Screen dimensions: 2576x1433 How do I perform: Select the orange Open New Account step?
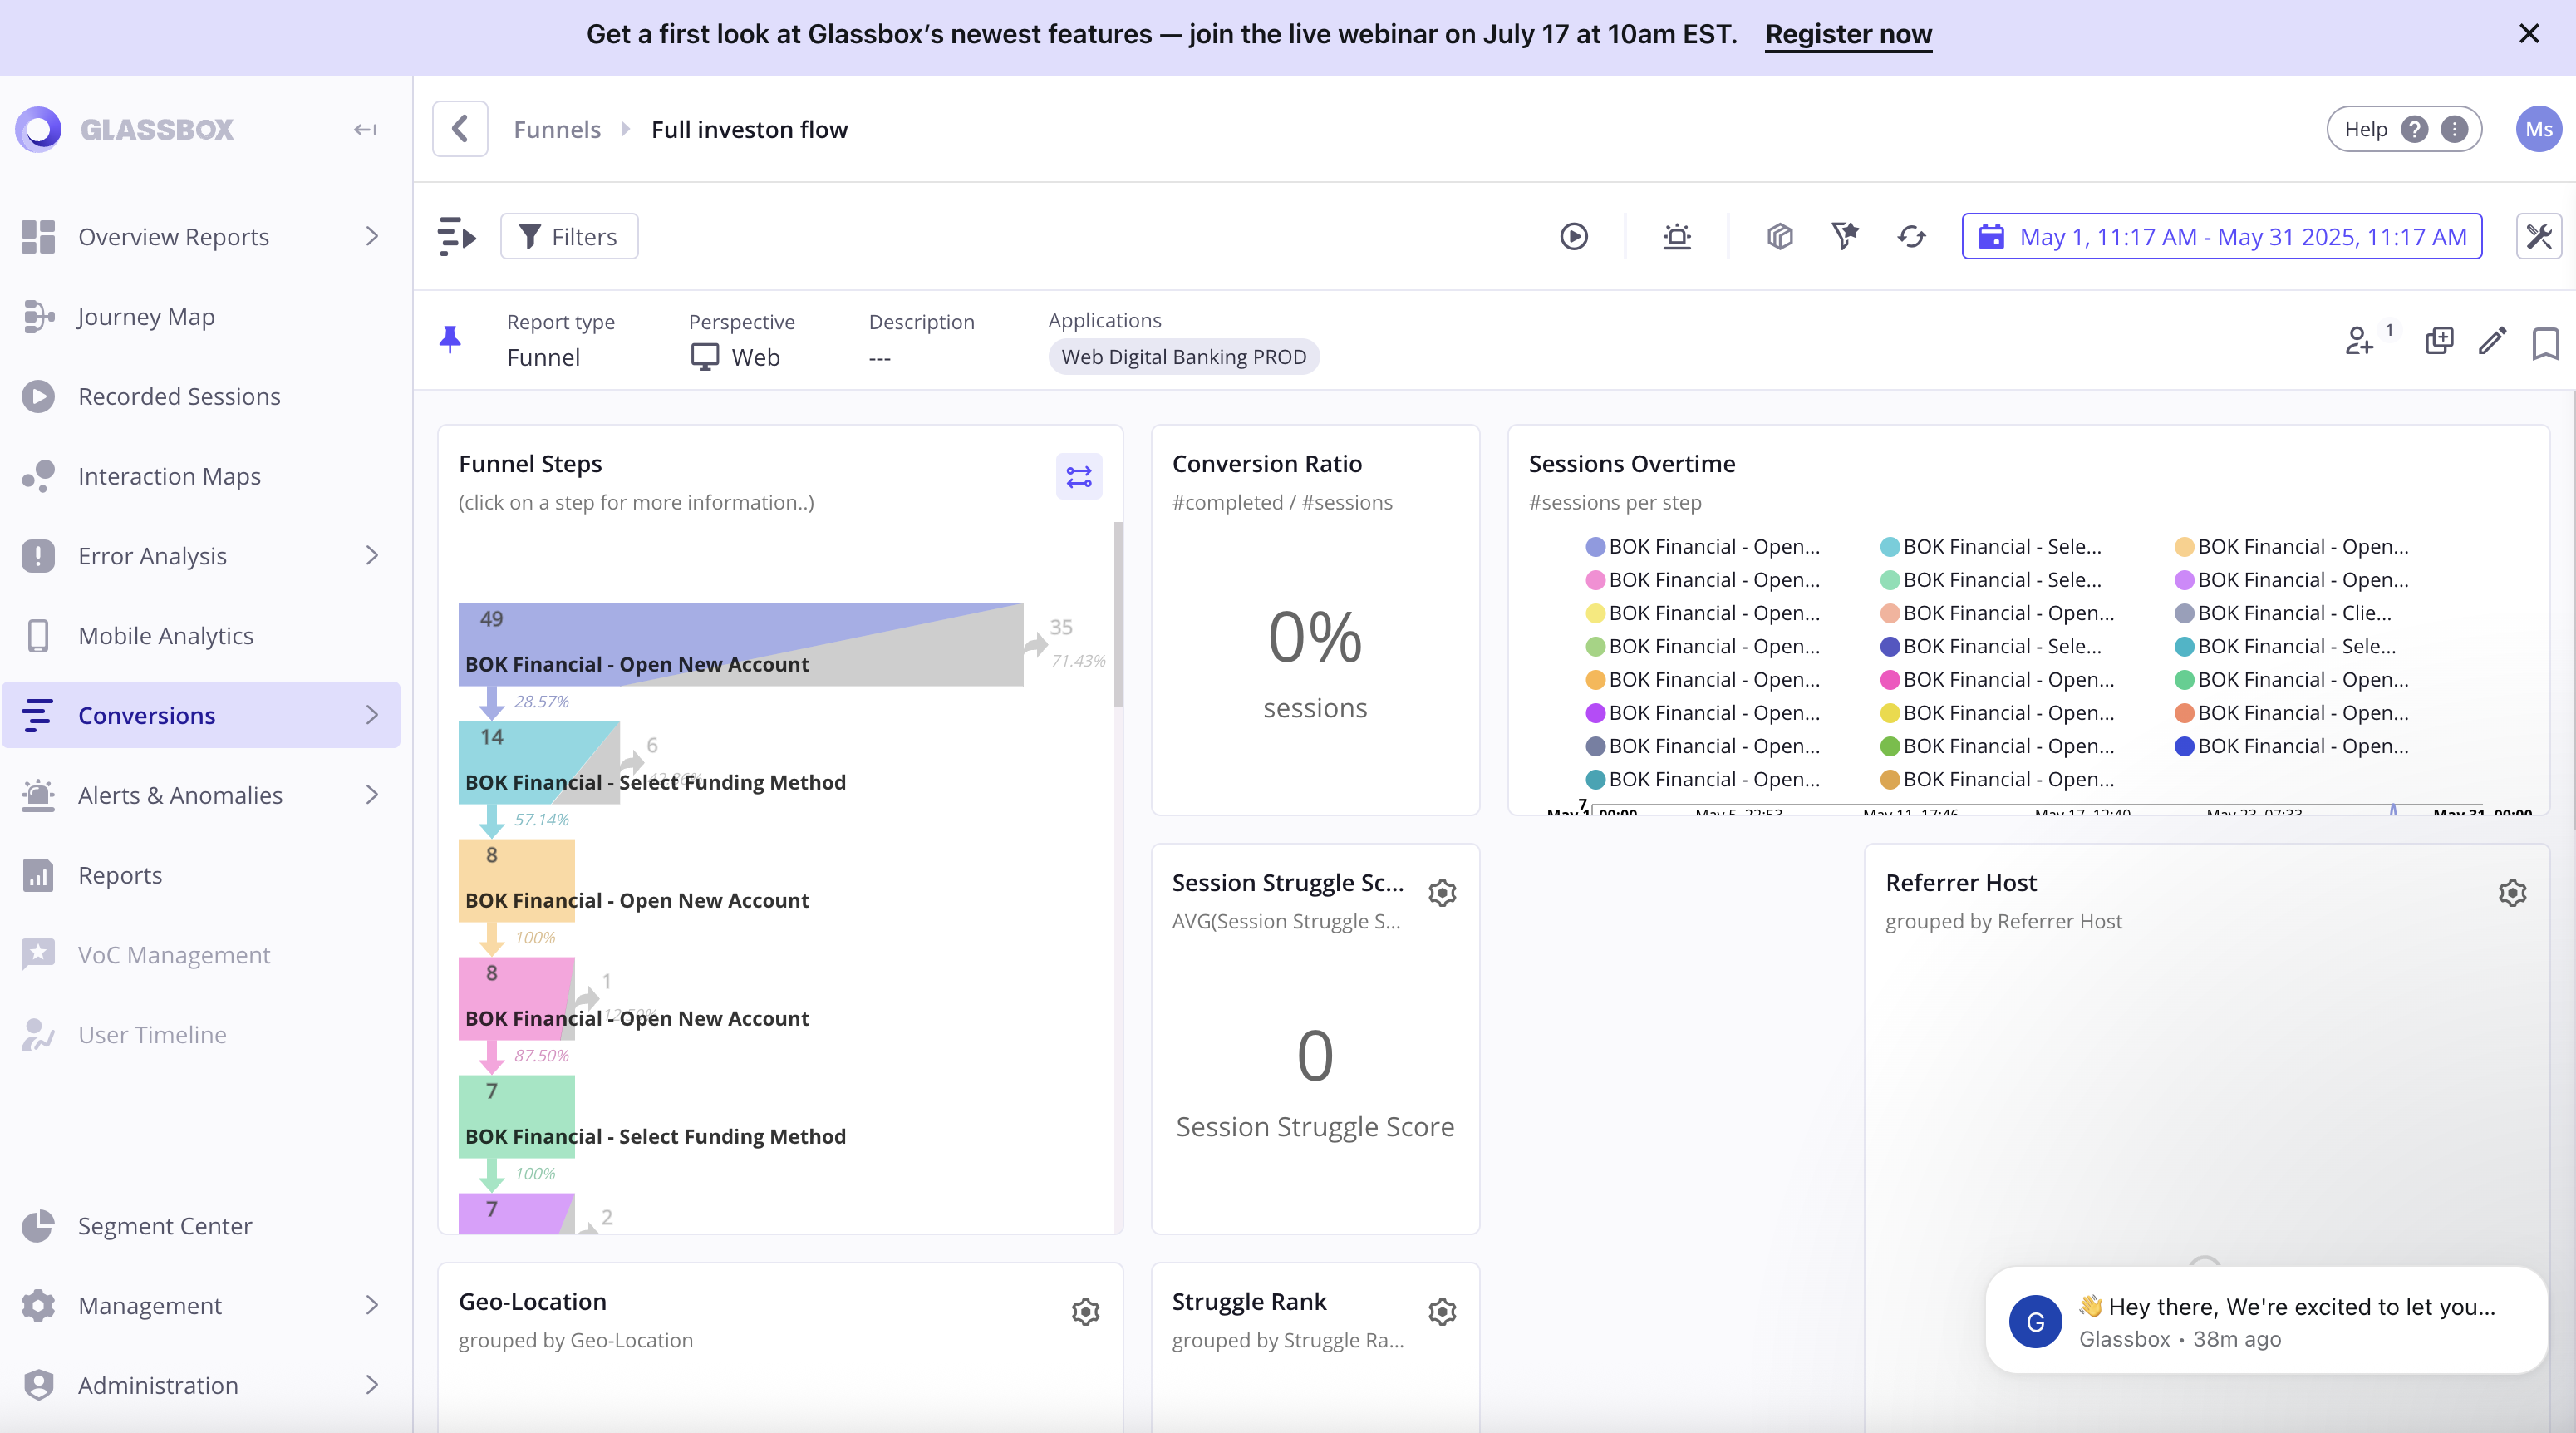point(517,880)
